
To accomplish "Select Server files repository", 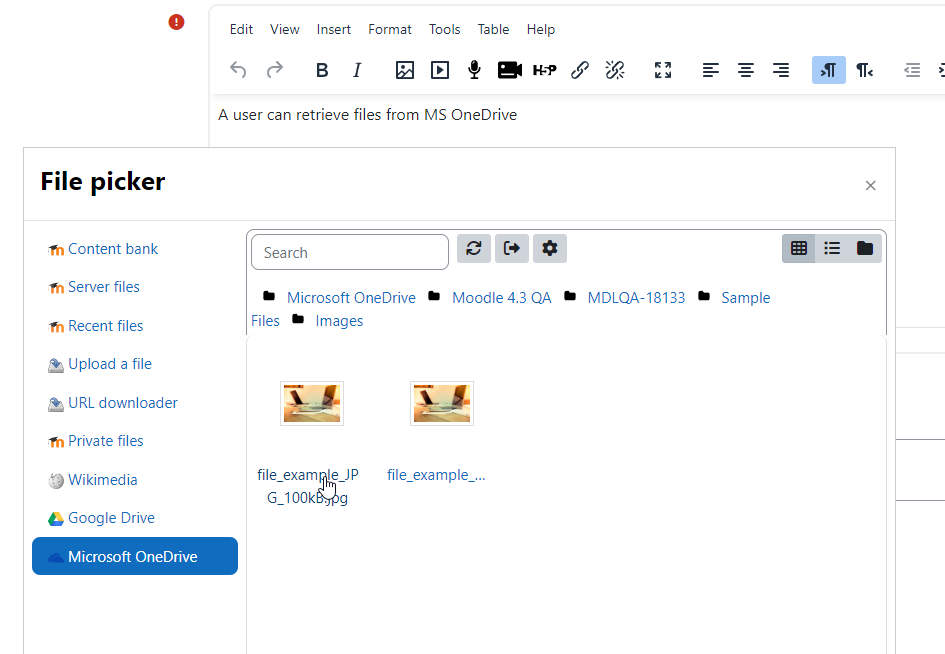I will (94, 287).
